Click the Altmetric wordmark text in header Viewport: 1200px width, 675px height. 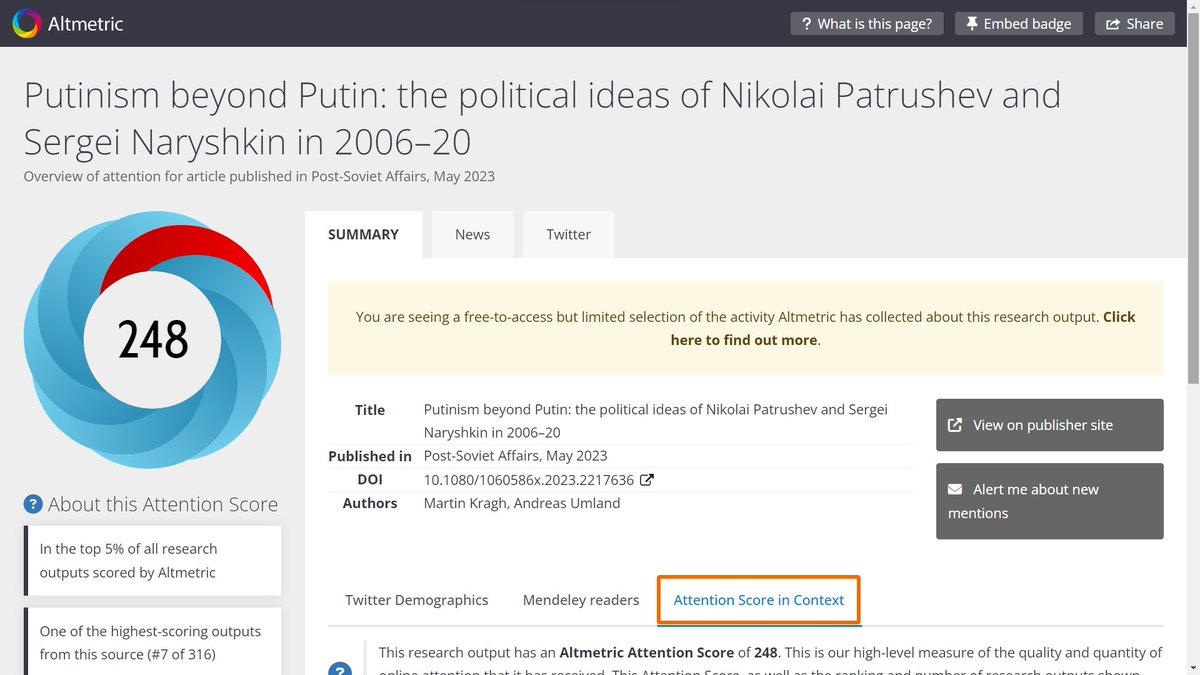coord(86,23)
